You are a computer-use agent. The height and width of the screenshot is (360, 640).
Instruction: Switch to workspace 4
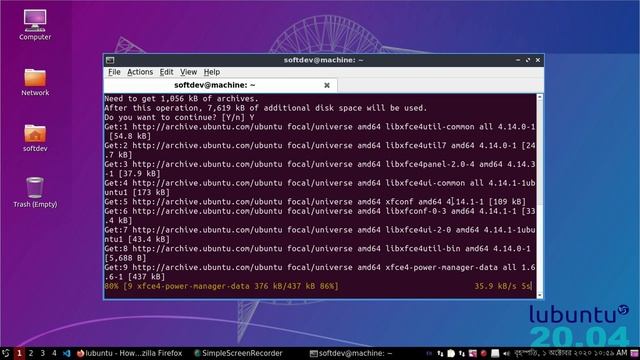pyautogui.click(x=54, y=353)
